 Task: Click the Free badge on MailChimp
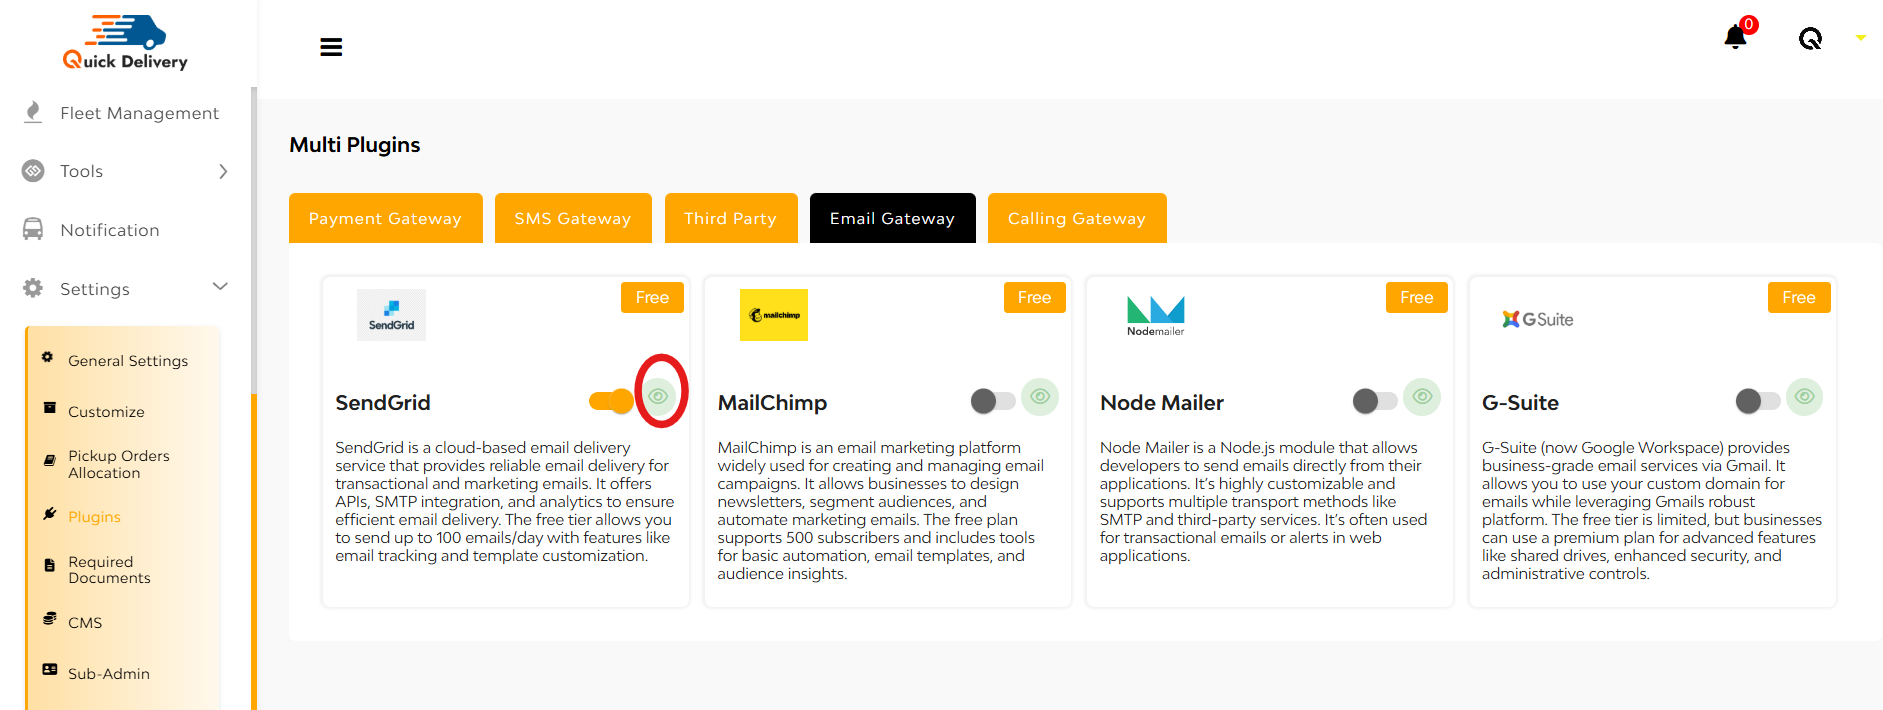pyautogui.click(x=1034, y=298)
